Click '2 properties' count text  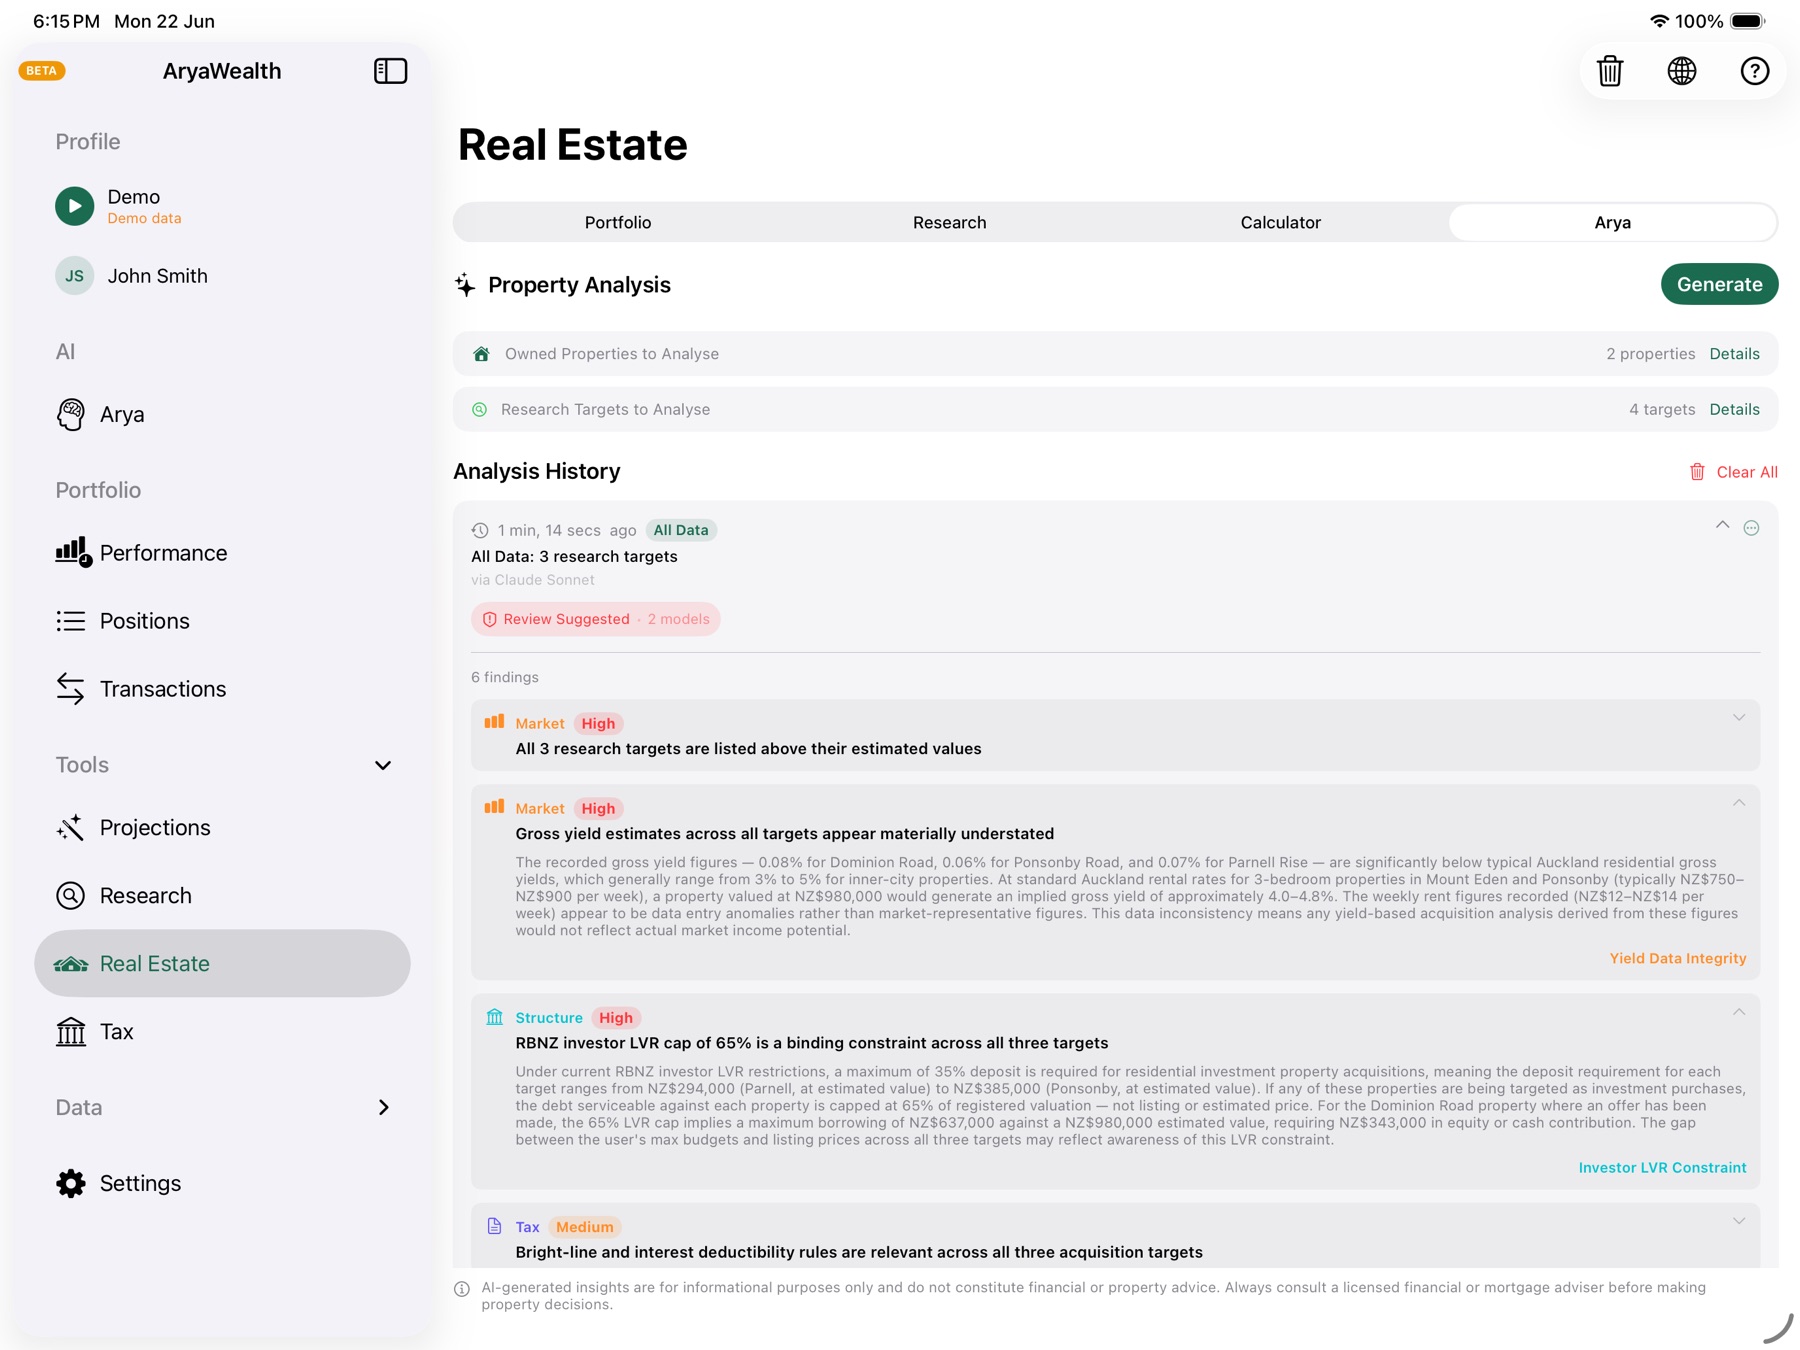(1650, 354)
